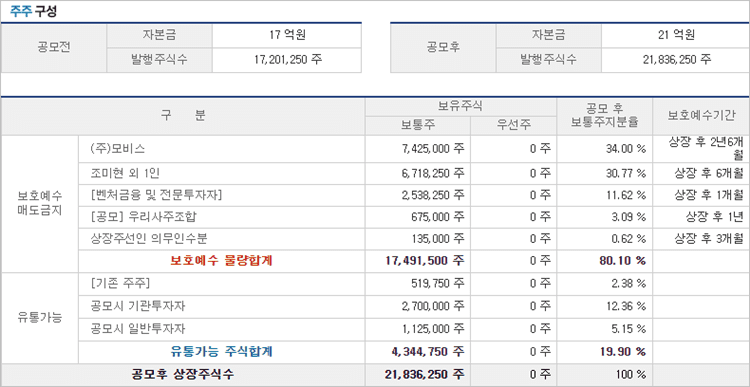Select the 유통가능 group cell
Screen dimensions: 750x387
tap(40, 318)
